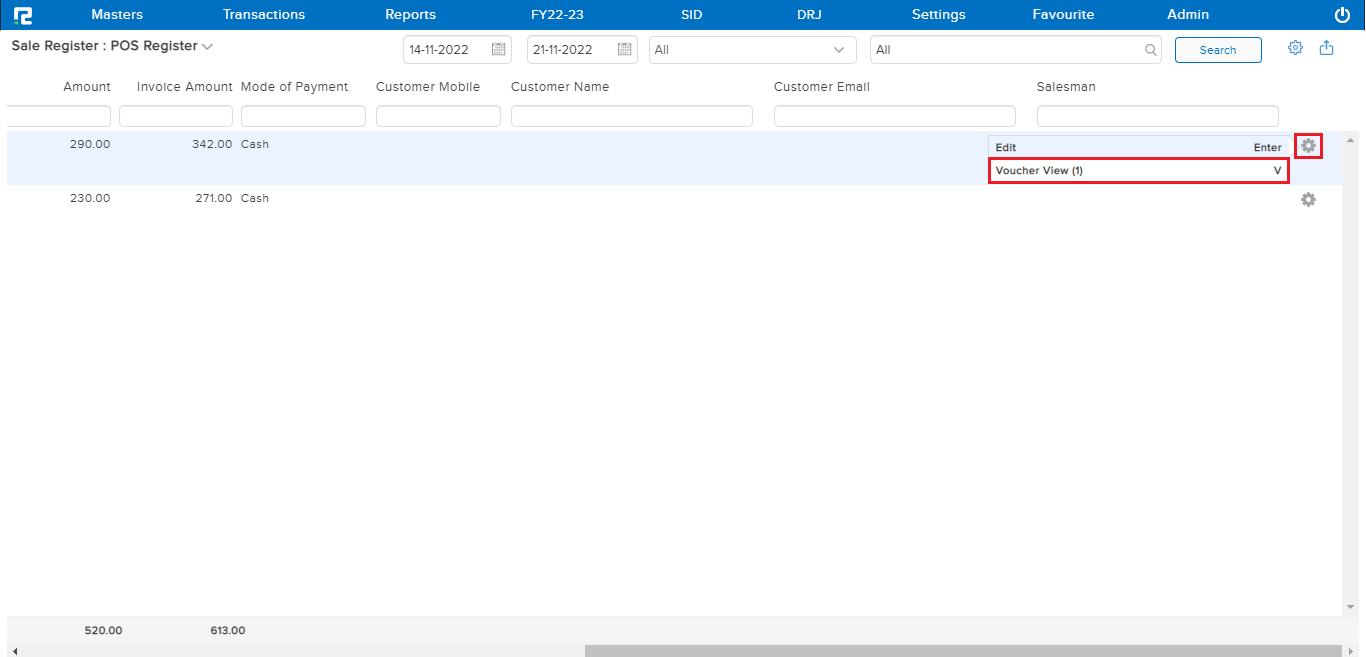Open report settings gear icon near Search
This screenshot has width=1366, height=657.
[1295, 48]
